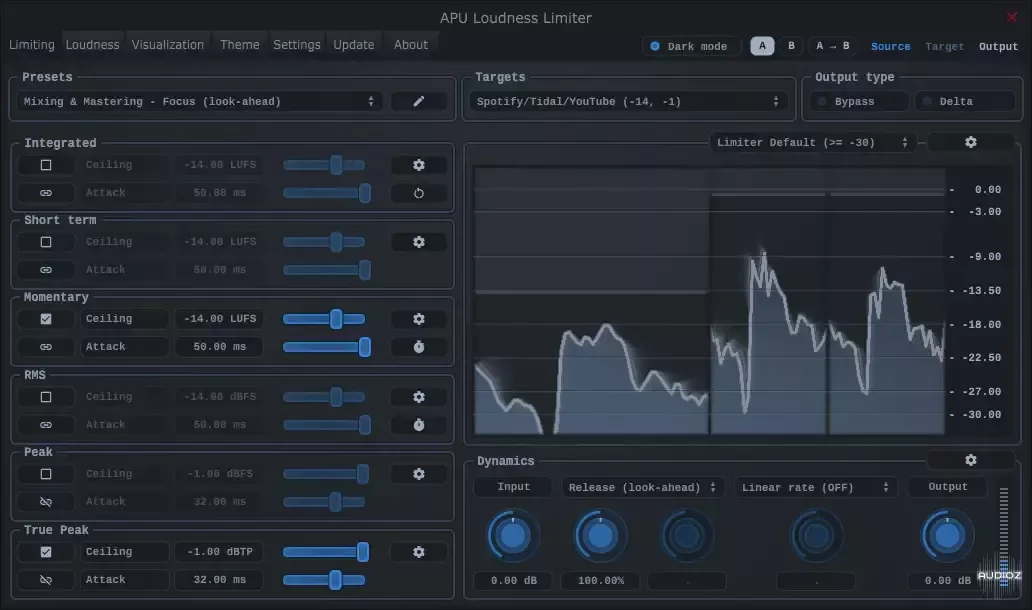Open graph visualization gear settings
Image resolution: width=1032 pixels, height=610 pixels.
[x=970, y=142]
